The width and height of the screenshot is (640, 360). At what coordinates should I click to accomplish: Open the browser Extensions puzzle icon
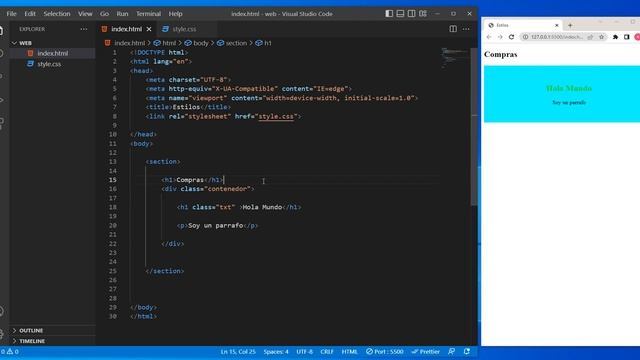(615, 37)
